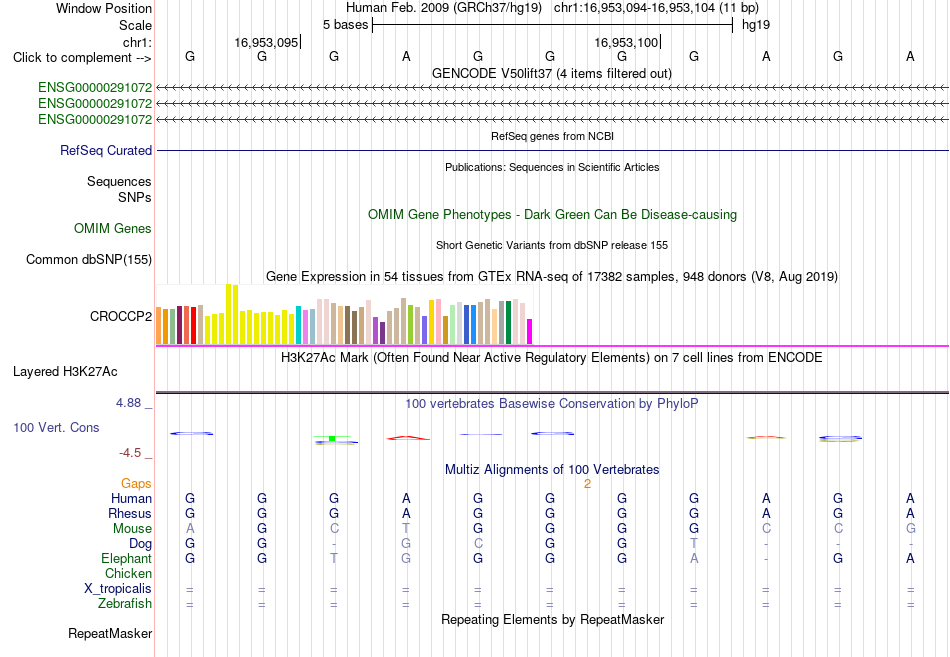The image size is (950, 657).
Task: Click the blue RefSeq Curated gene line
Action: [552, 150]
